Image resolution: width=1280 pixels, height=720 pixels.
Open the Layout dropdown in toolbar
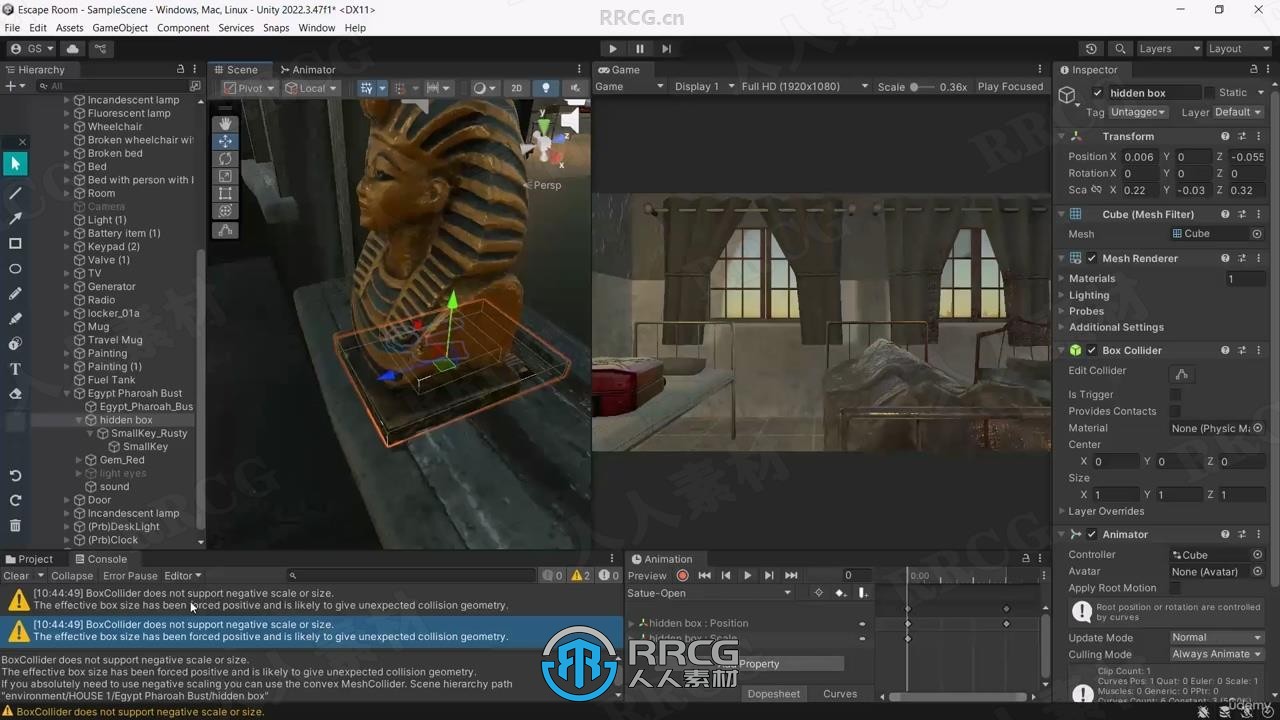(1238, 48)
